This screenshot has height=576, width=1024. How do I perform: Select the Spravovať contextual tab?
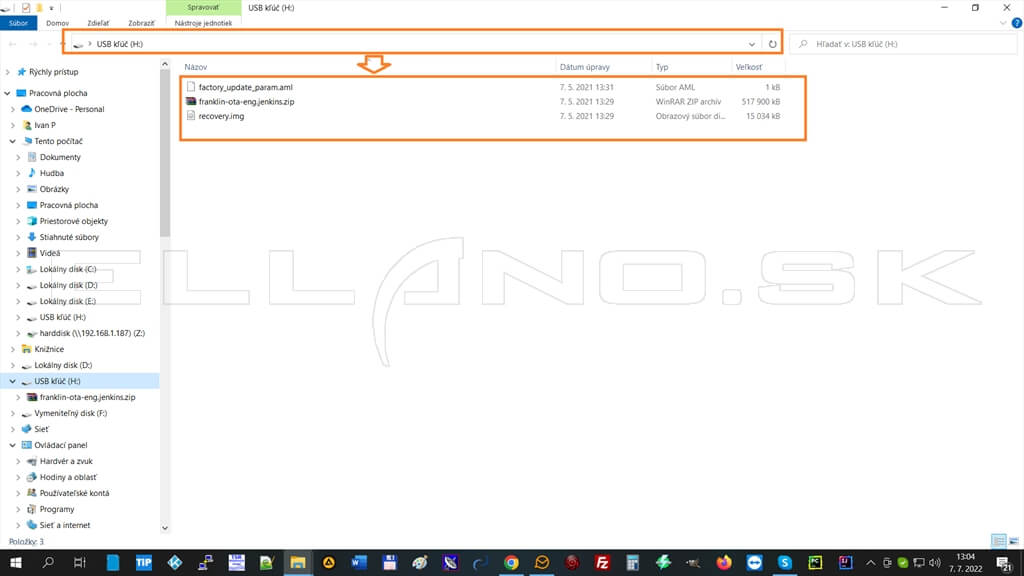point(203,7)
